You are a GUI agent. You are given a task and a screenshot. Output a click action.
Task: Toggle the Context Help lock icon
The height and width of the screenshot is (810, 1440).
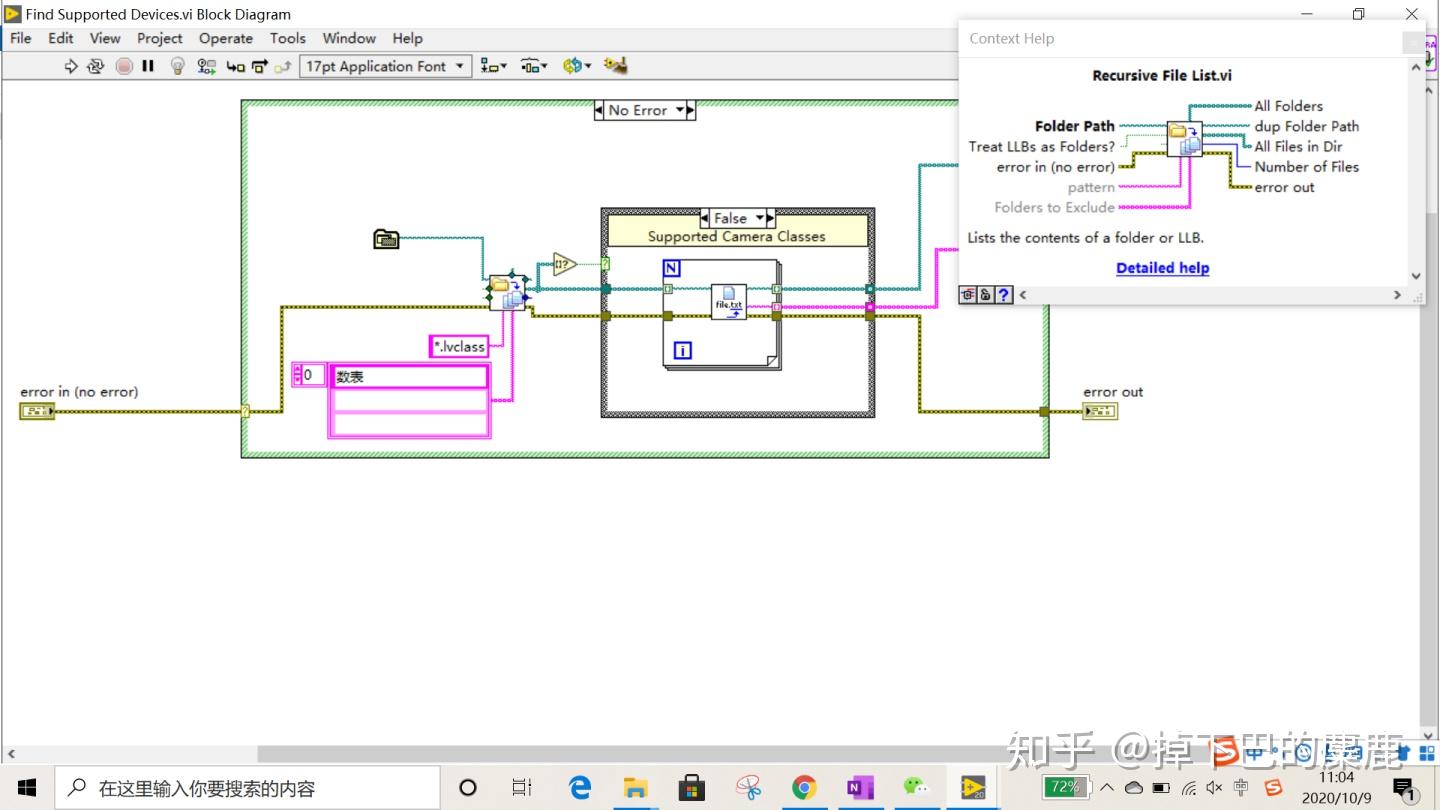click(x=986, y=294)
